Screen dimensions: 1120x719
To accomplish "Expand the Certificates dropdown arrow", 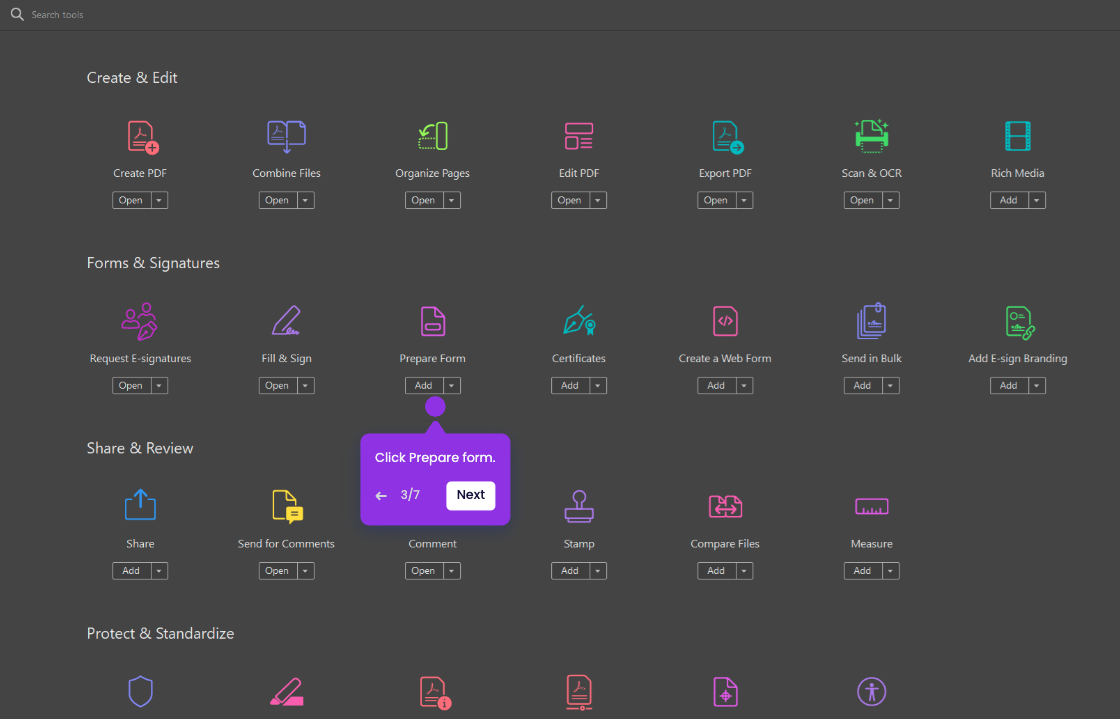I will pos(598,386).
